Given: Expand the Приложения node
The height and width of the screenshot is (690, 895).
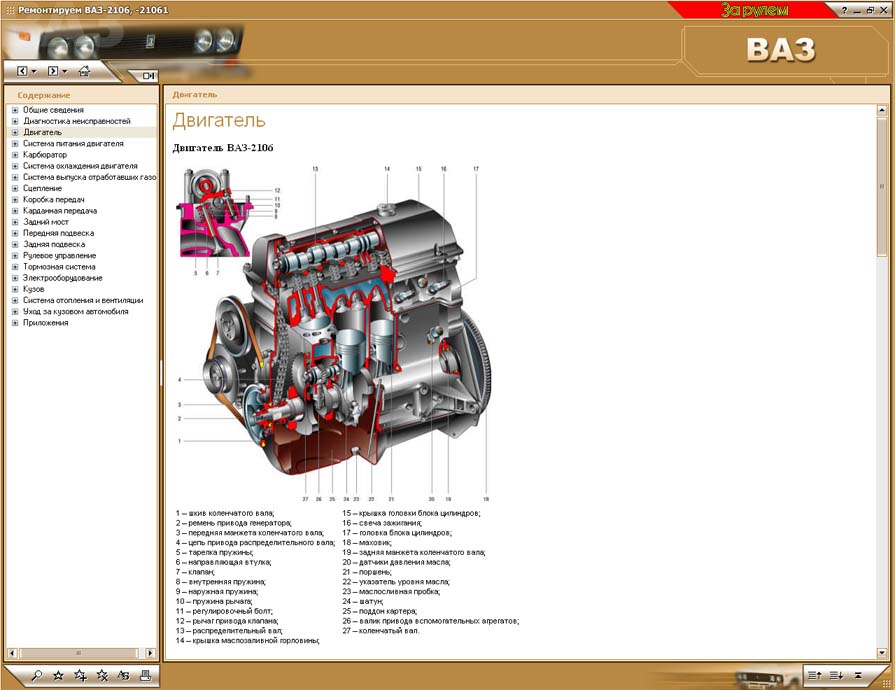Looking at the screenshot, I should coord(15,322).
